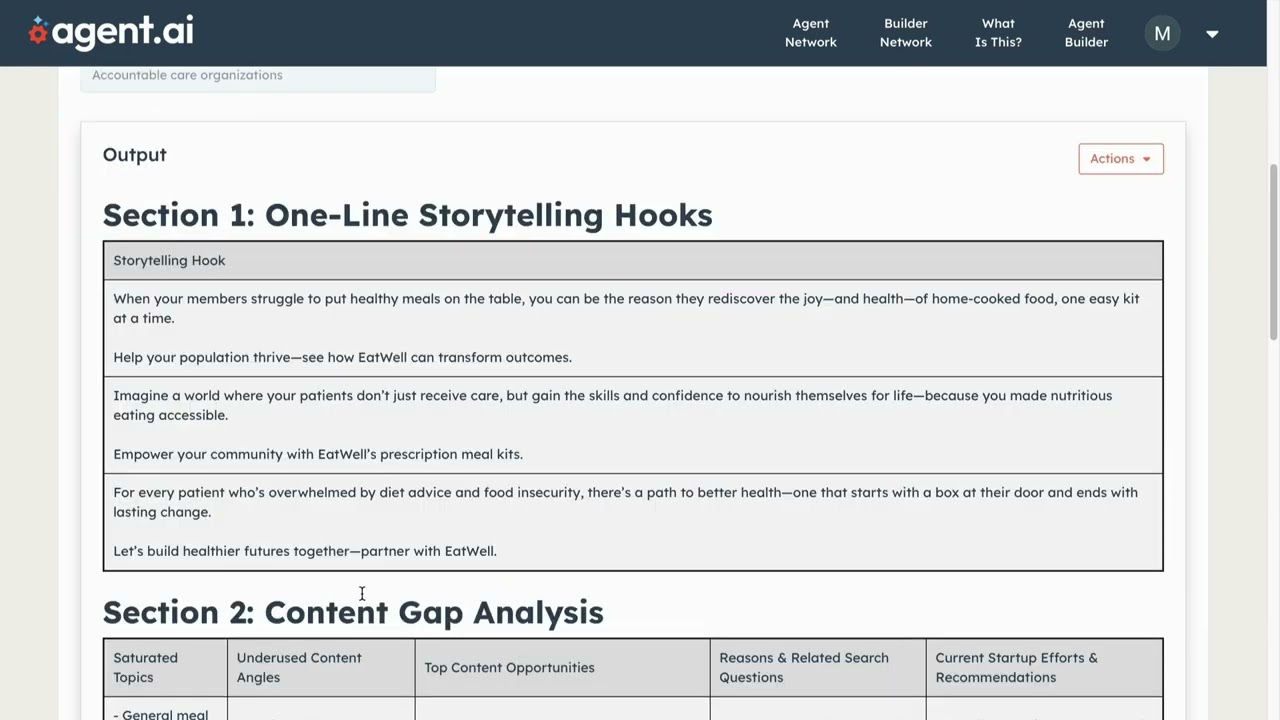Open the Actions dropdown button
The width and height of the screenshot is (1280, 720).
1120,159
